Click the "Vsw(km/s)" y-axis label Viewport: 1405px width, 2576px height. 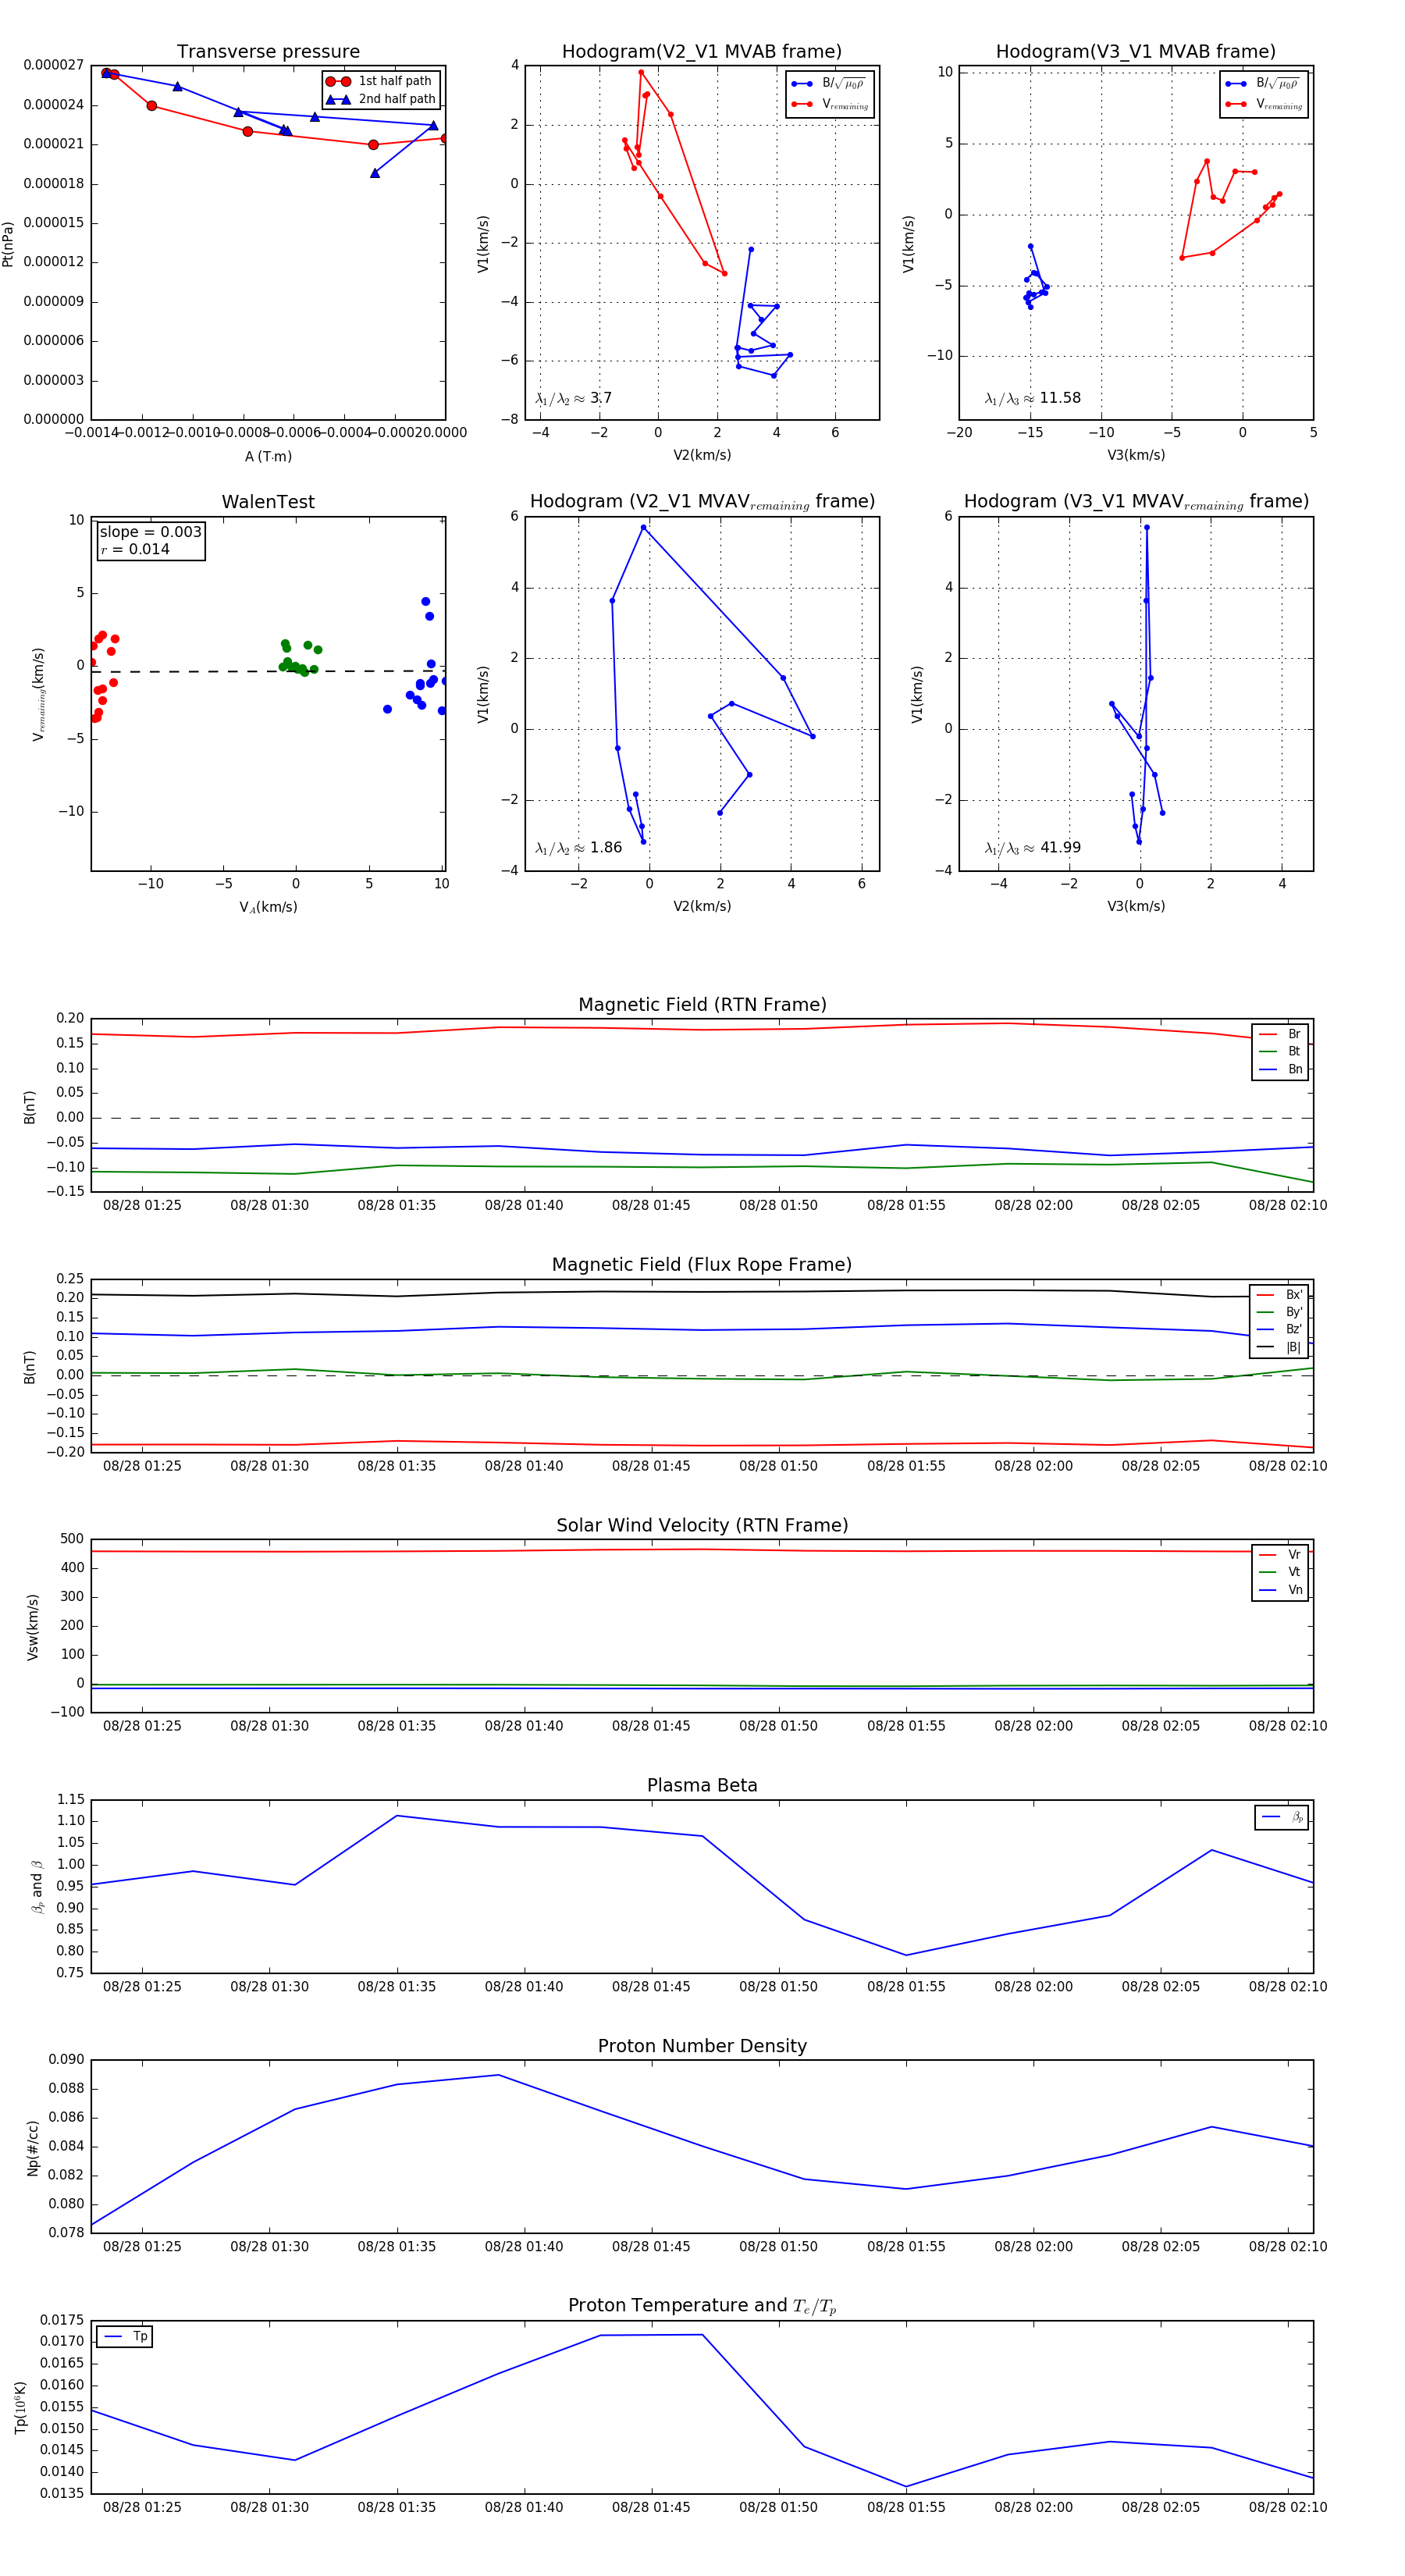tap(33, 1627)
